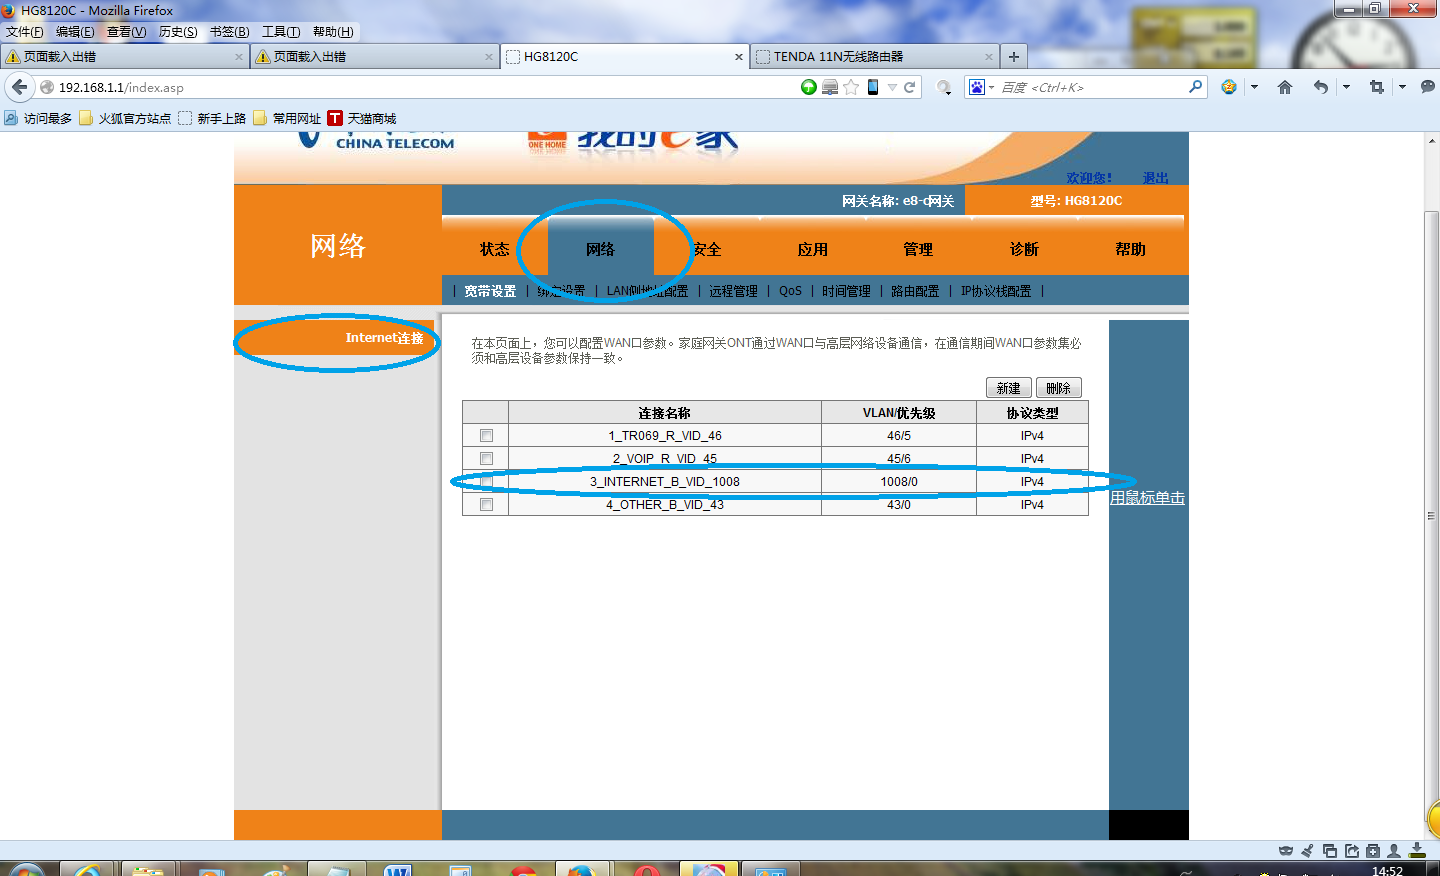This screenshot has height=876, width=1440.
Task: Click the mobile phone icon in address bar
Action: pyautogui.click(x=873, y=87)
